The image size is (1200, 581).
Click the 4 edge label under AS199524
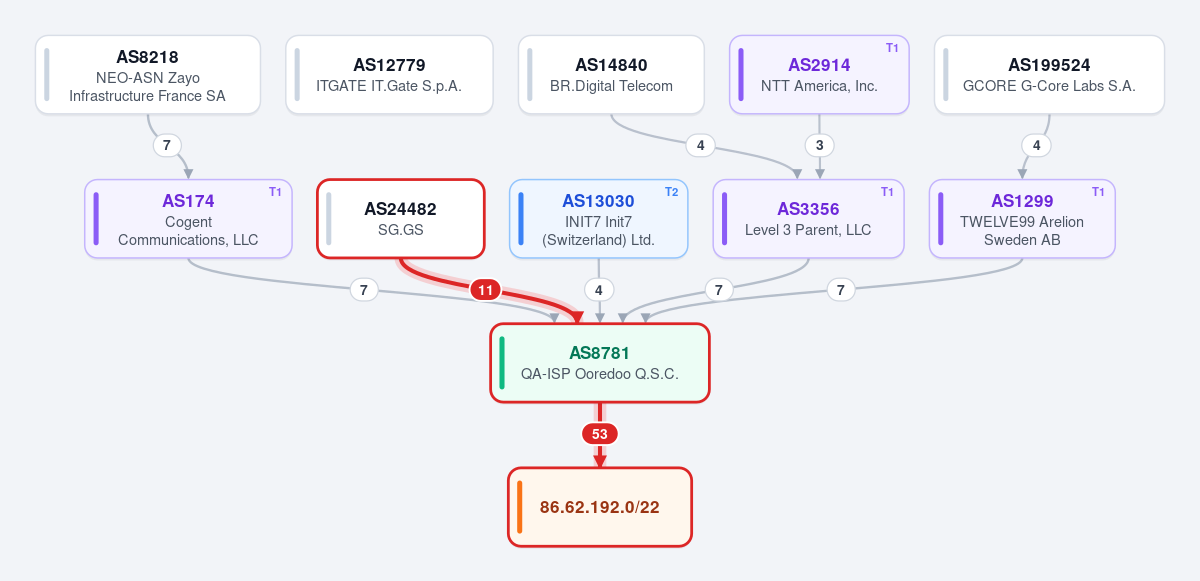[x=1037, y=145]
